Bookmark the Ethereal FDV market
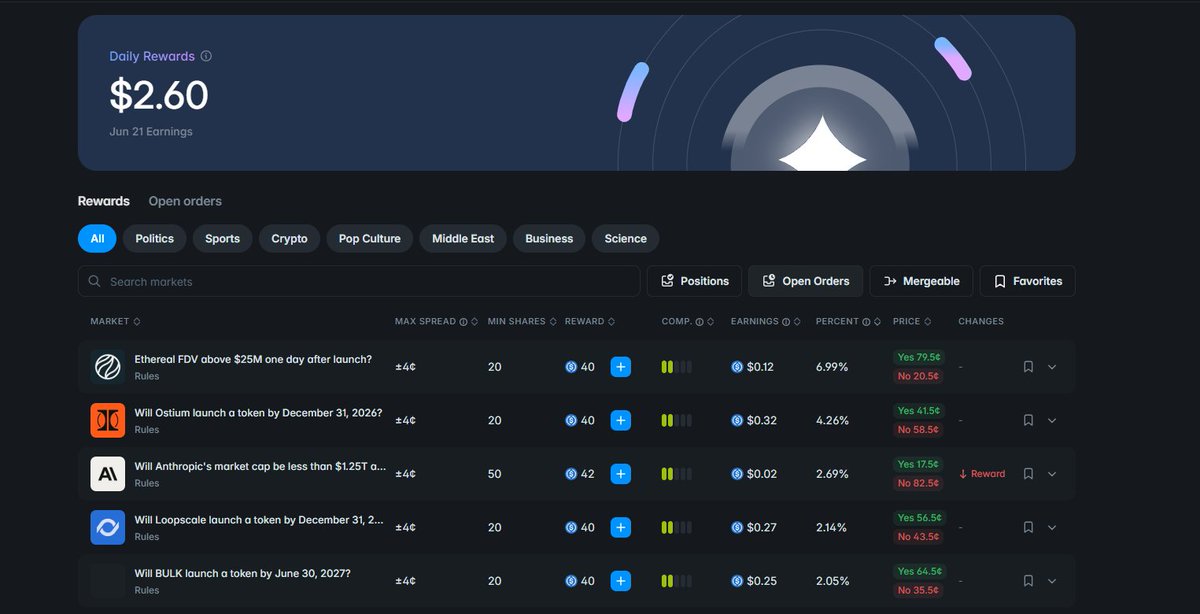 (1028, 367)
